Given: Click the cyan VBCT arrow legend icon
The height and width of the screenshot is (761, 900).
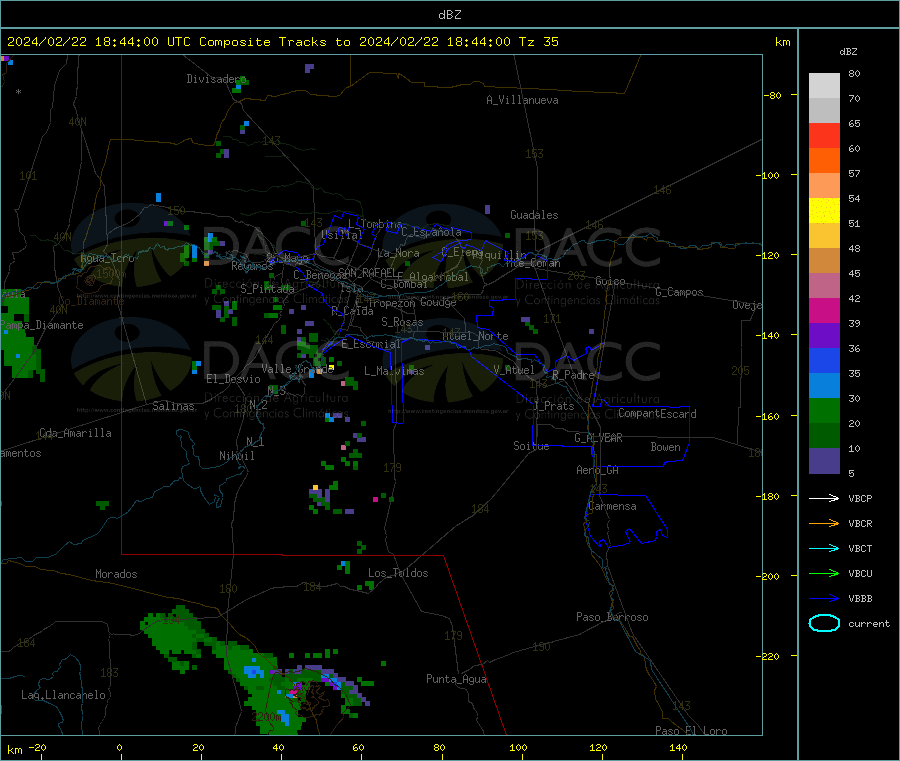Looking at the screenshot, I should pos(824,549).
